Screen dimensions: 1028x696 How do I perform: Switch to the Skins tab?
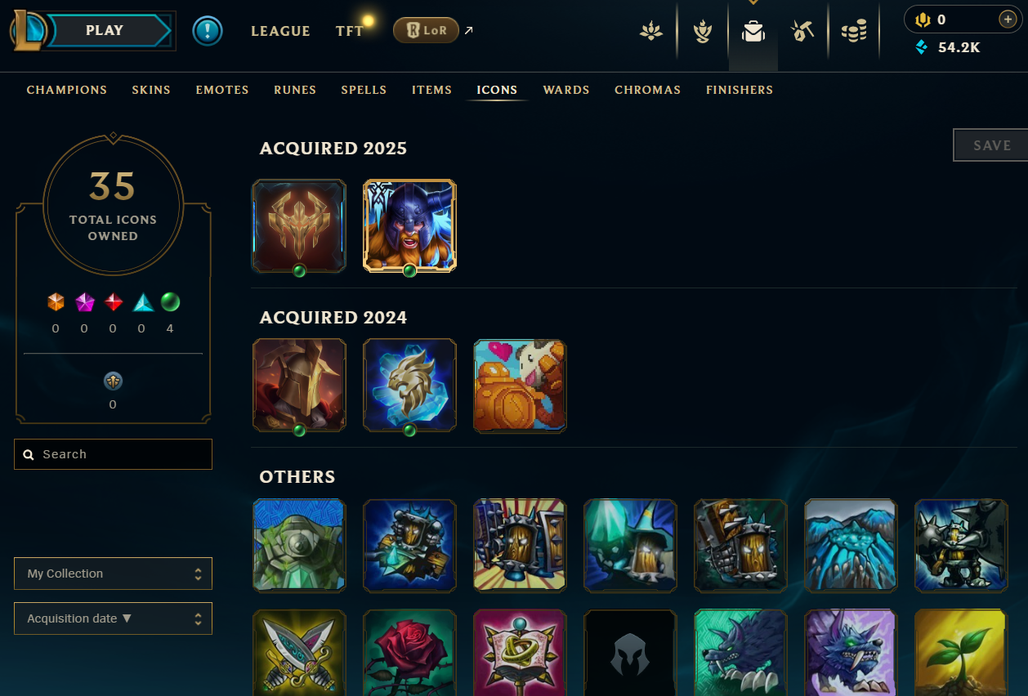151,90
